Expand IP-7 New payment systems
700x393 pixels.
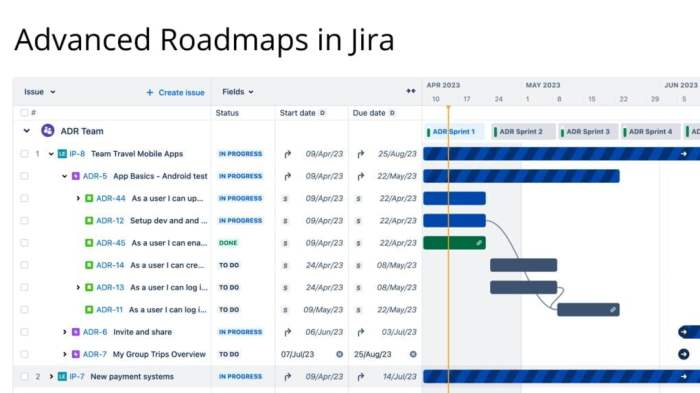pyautogui.click(x=51, y=376)
